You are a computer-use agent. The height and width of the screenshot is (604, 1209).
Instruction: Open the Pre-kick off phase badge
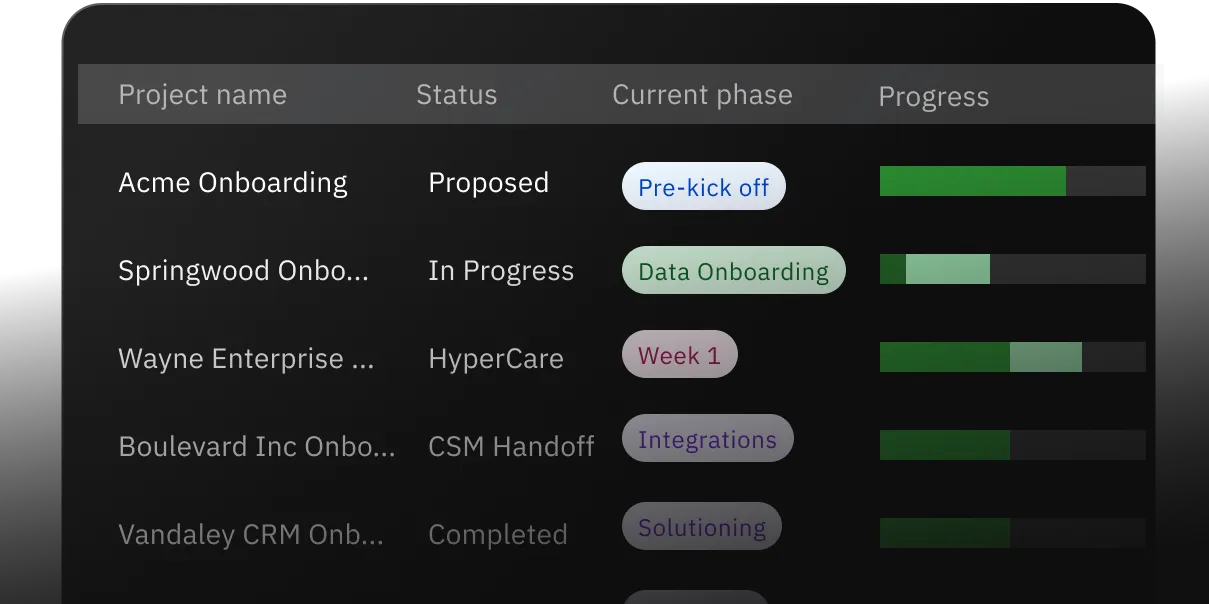pos(703,186)
